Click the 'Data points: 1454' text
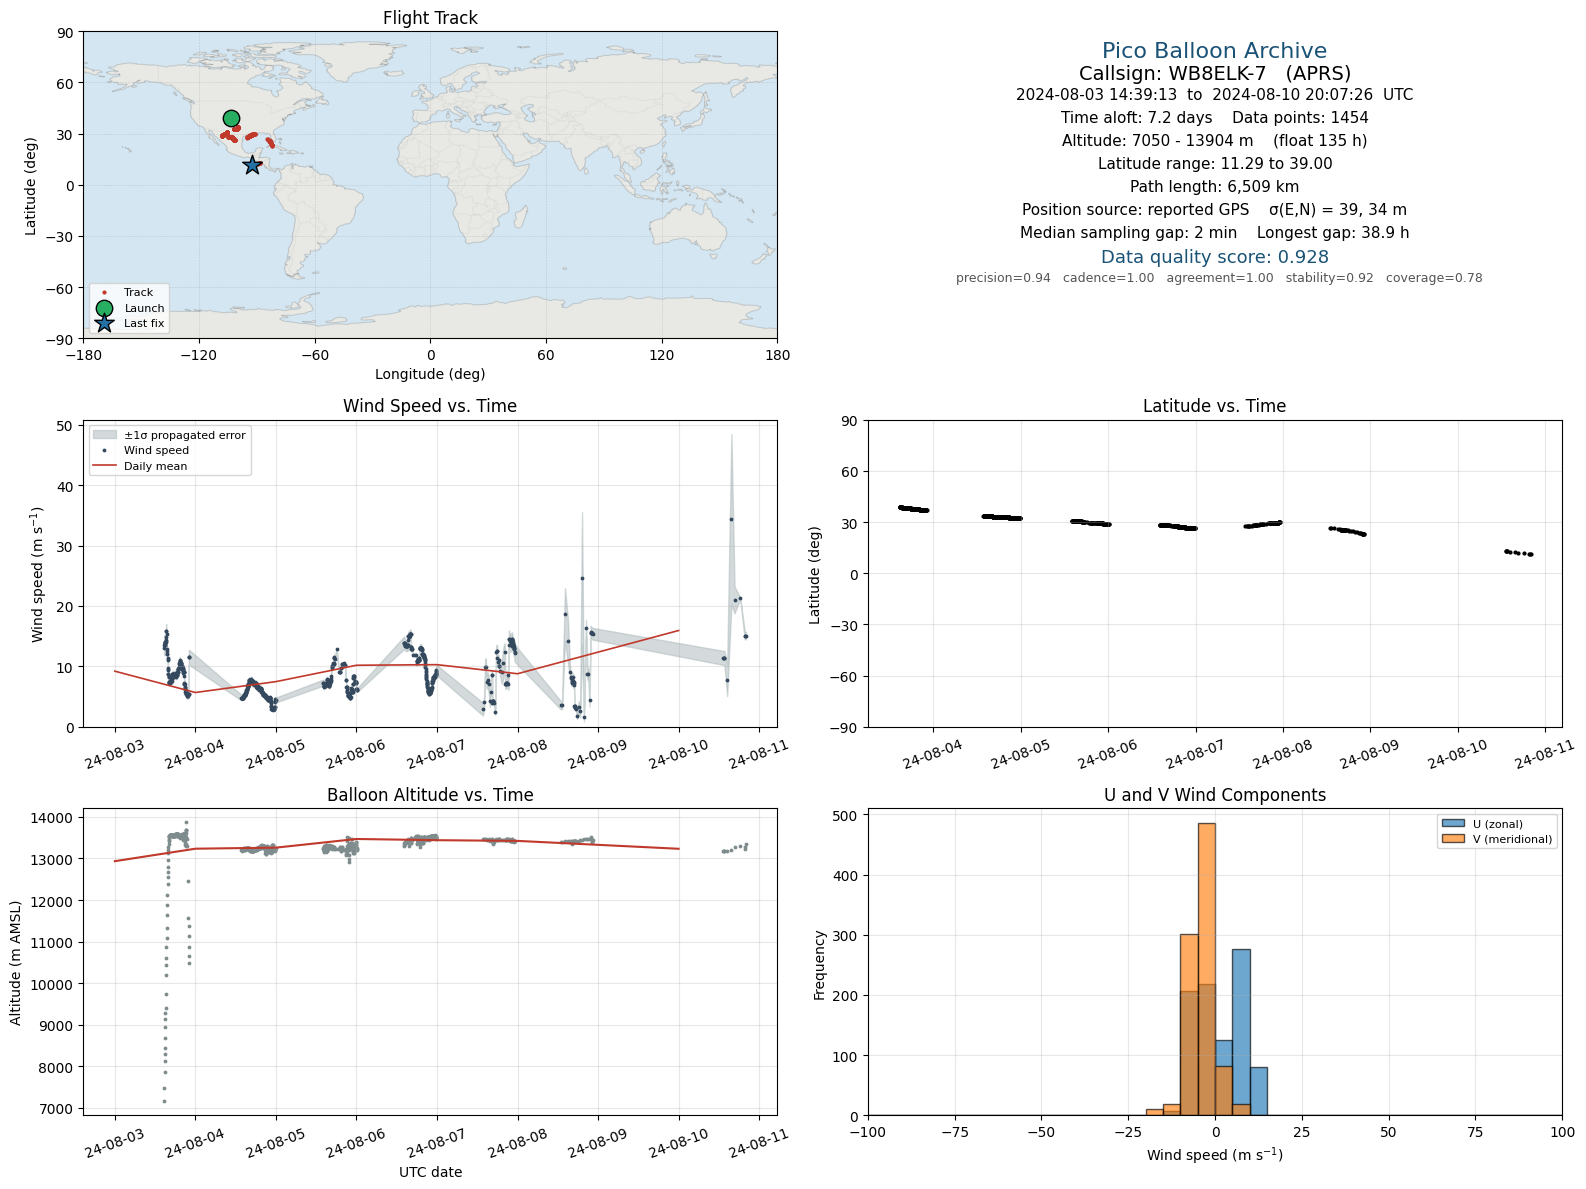This screenshot has height=1189, width=1586. [1300, 118]
